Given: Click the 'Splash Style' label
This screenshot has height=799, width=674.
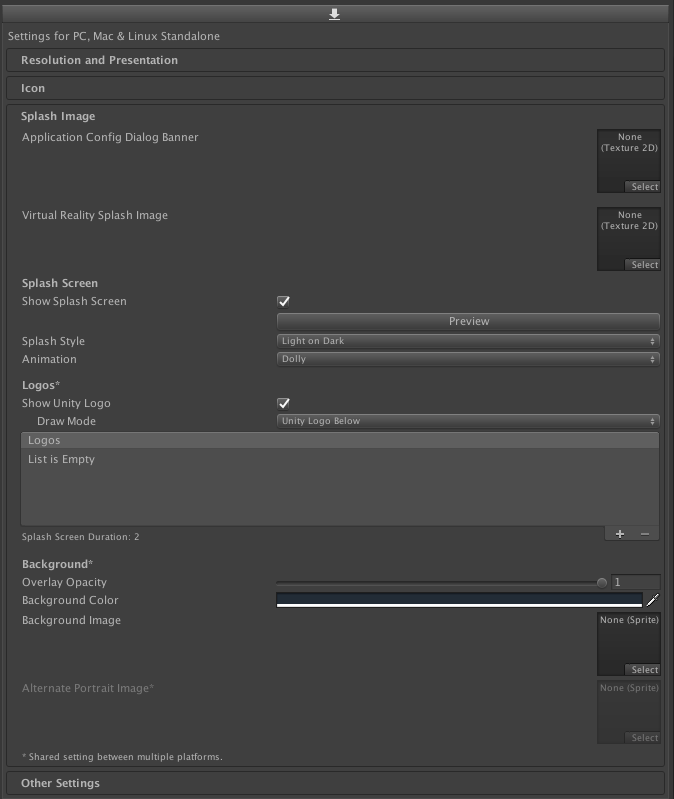Looking at the screenshot, I should tap(53, 341).
